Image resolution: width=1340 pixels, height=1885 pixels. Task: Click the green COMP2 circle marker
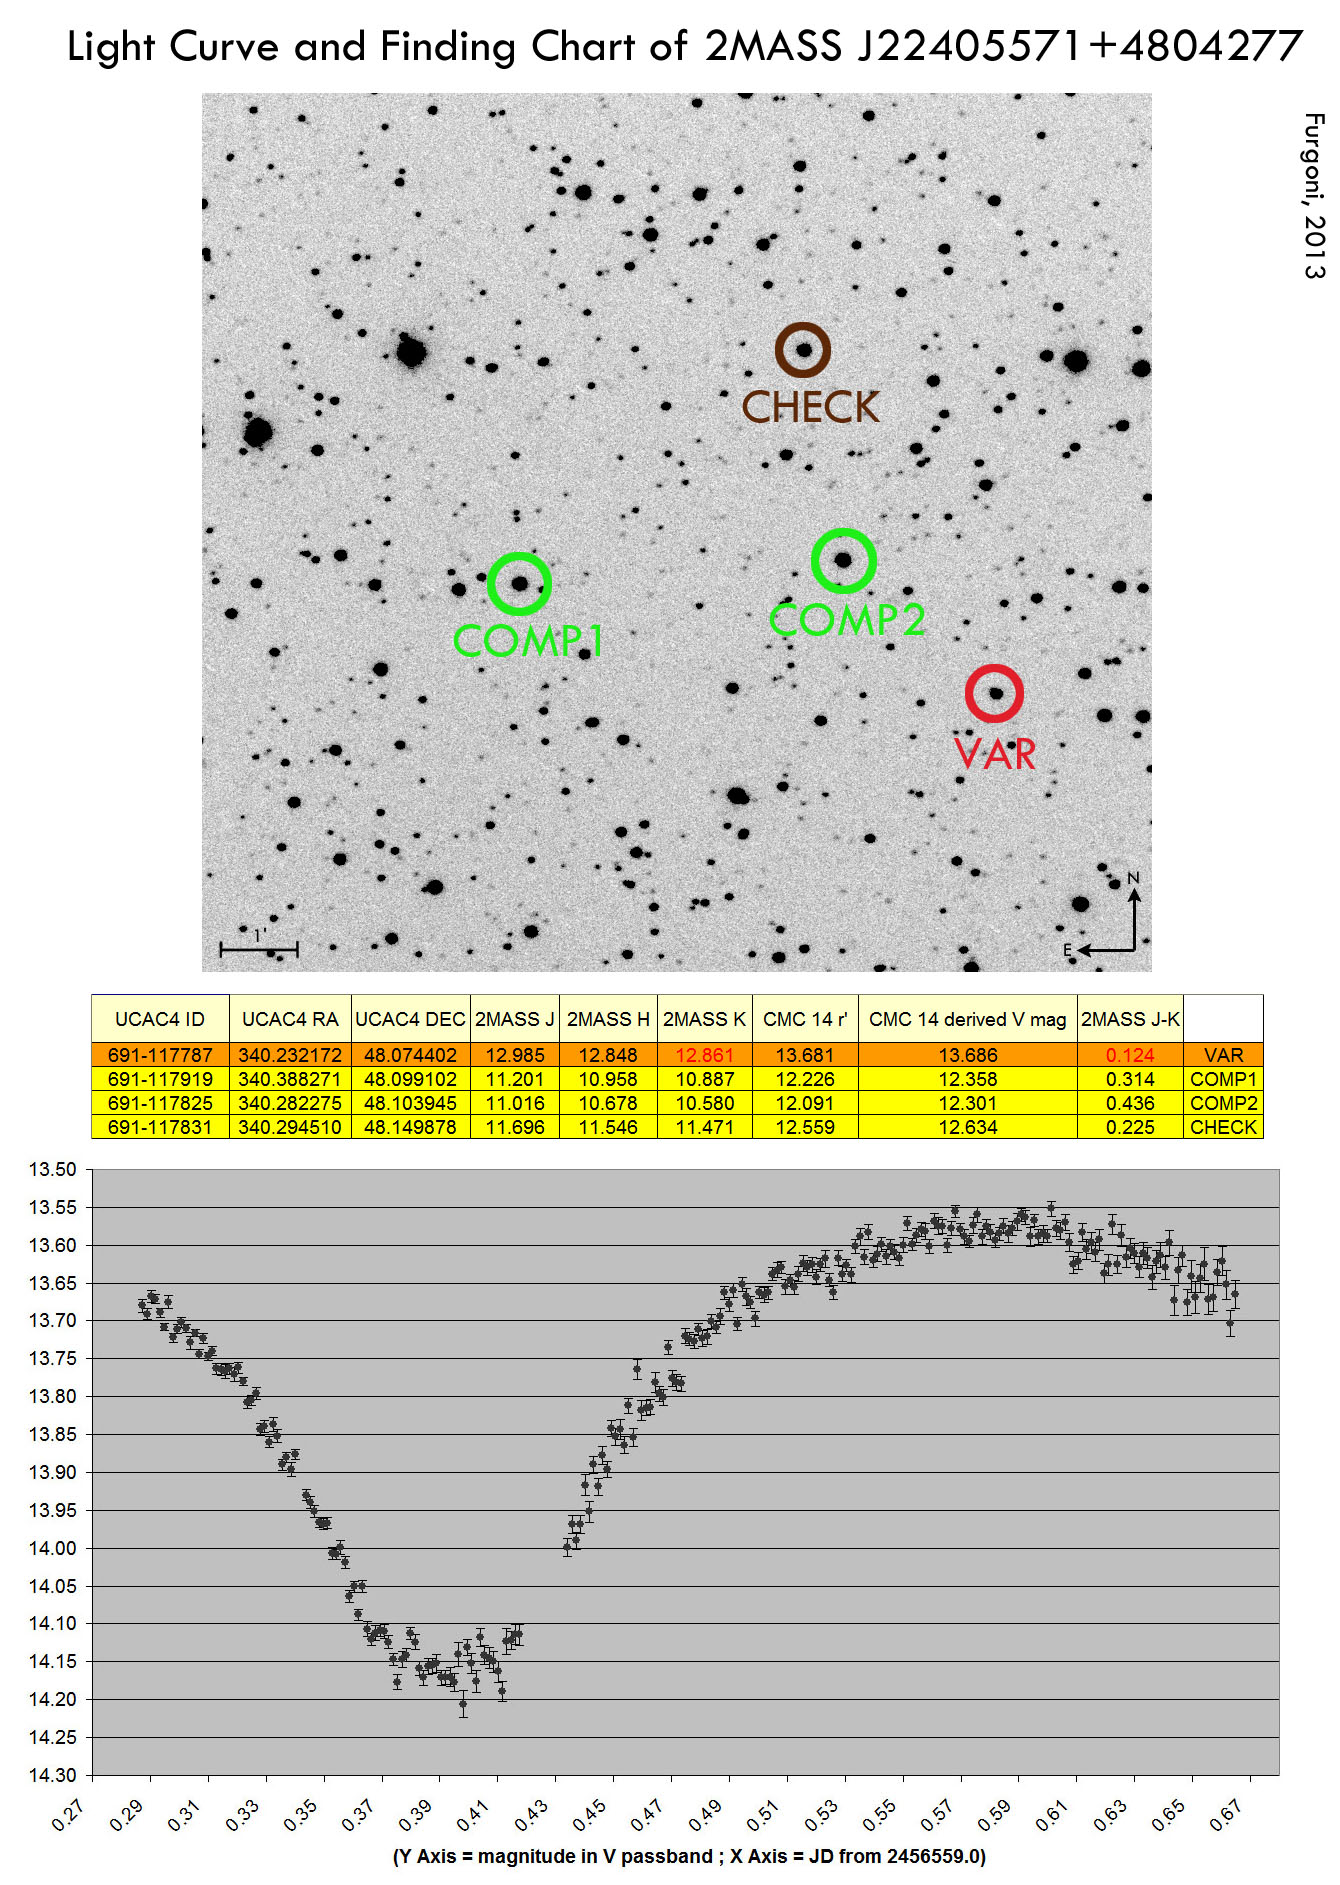844,561
